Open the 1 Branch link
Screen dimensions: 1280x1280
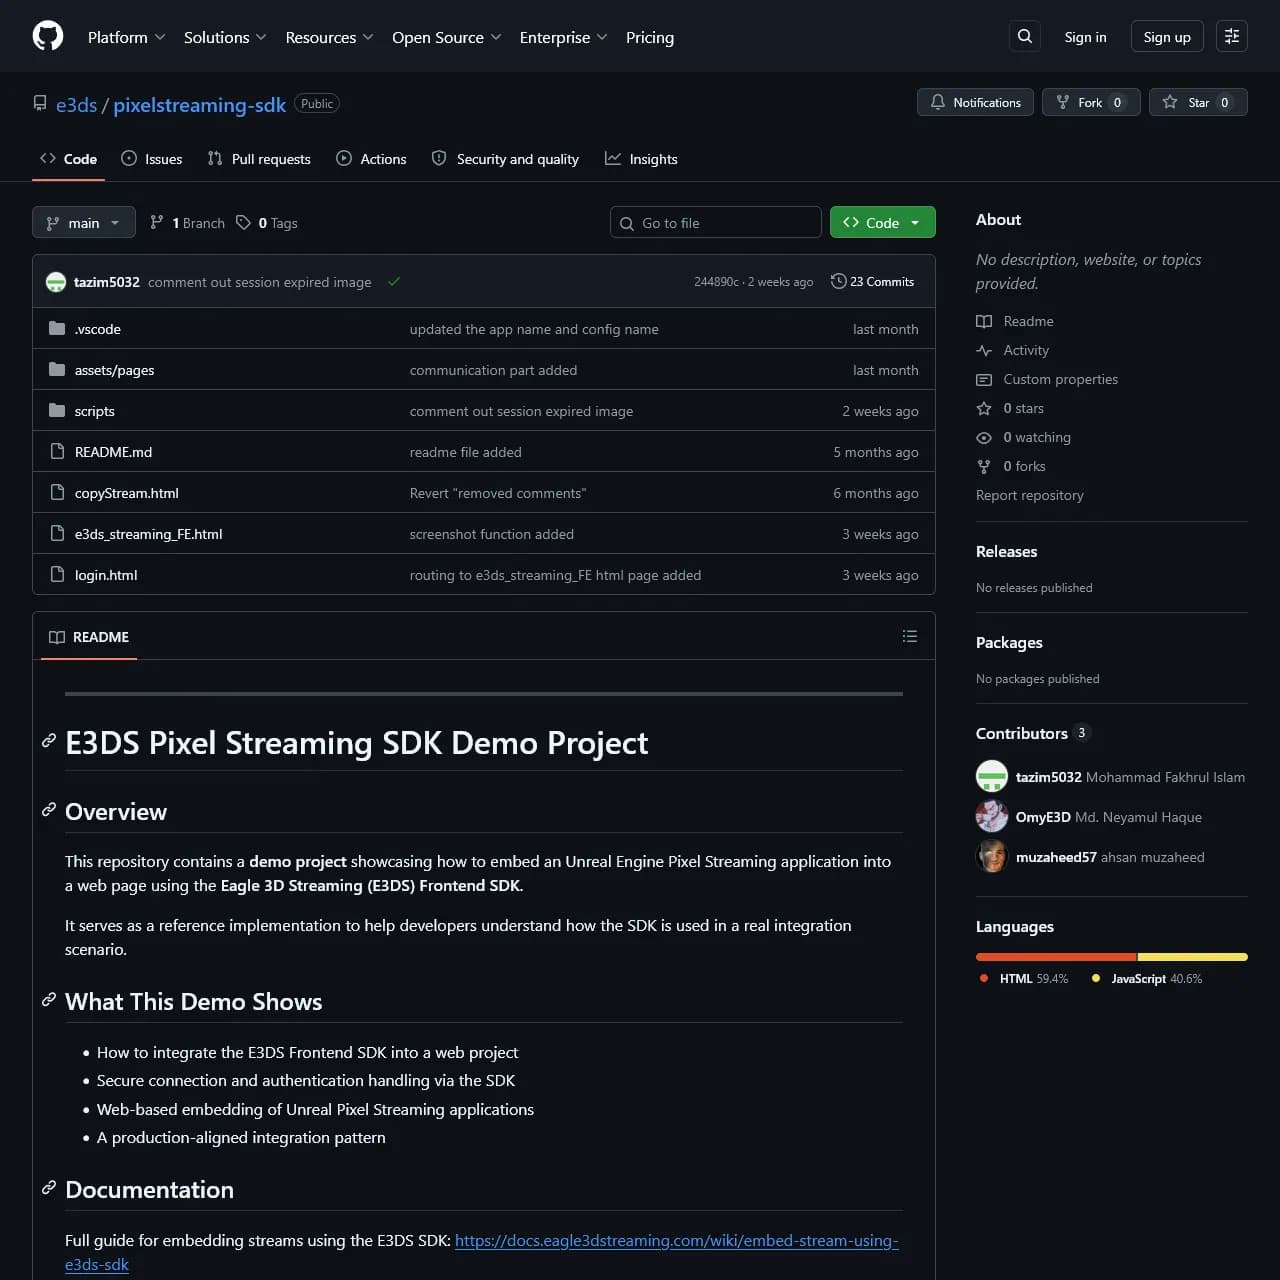187,223
